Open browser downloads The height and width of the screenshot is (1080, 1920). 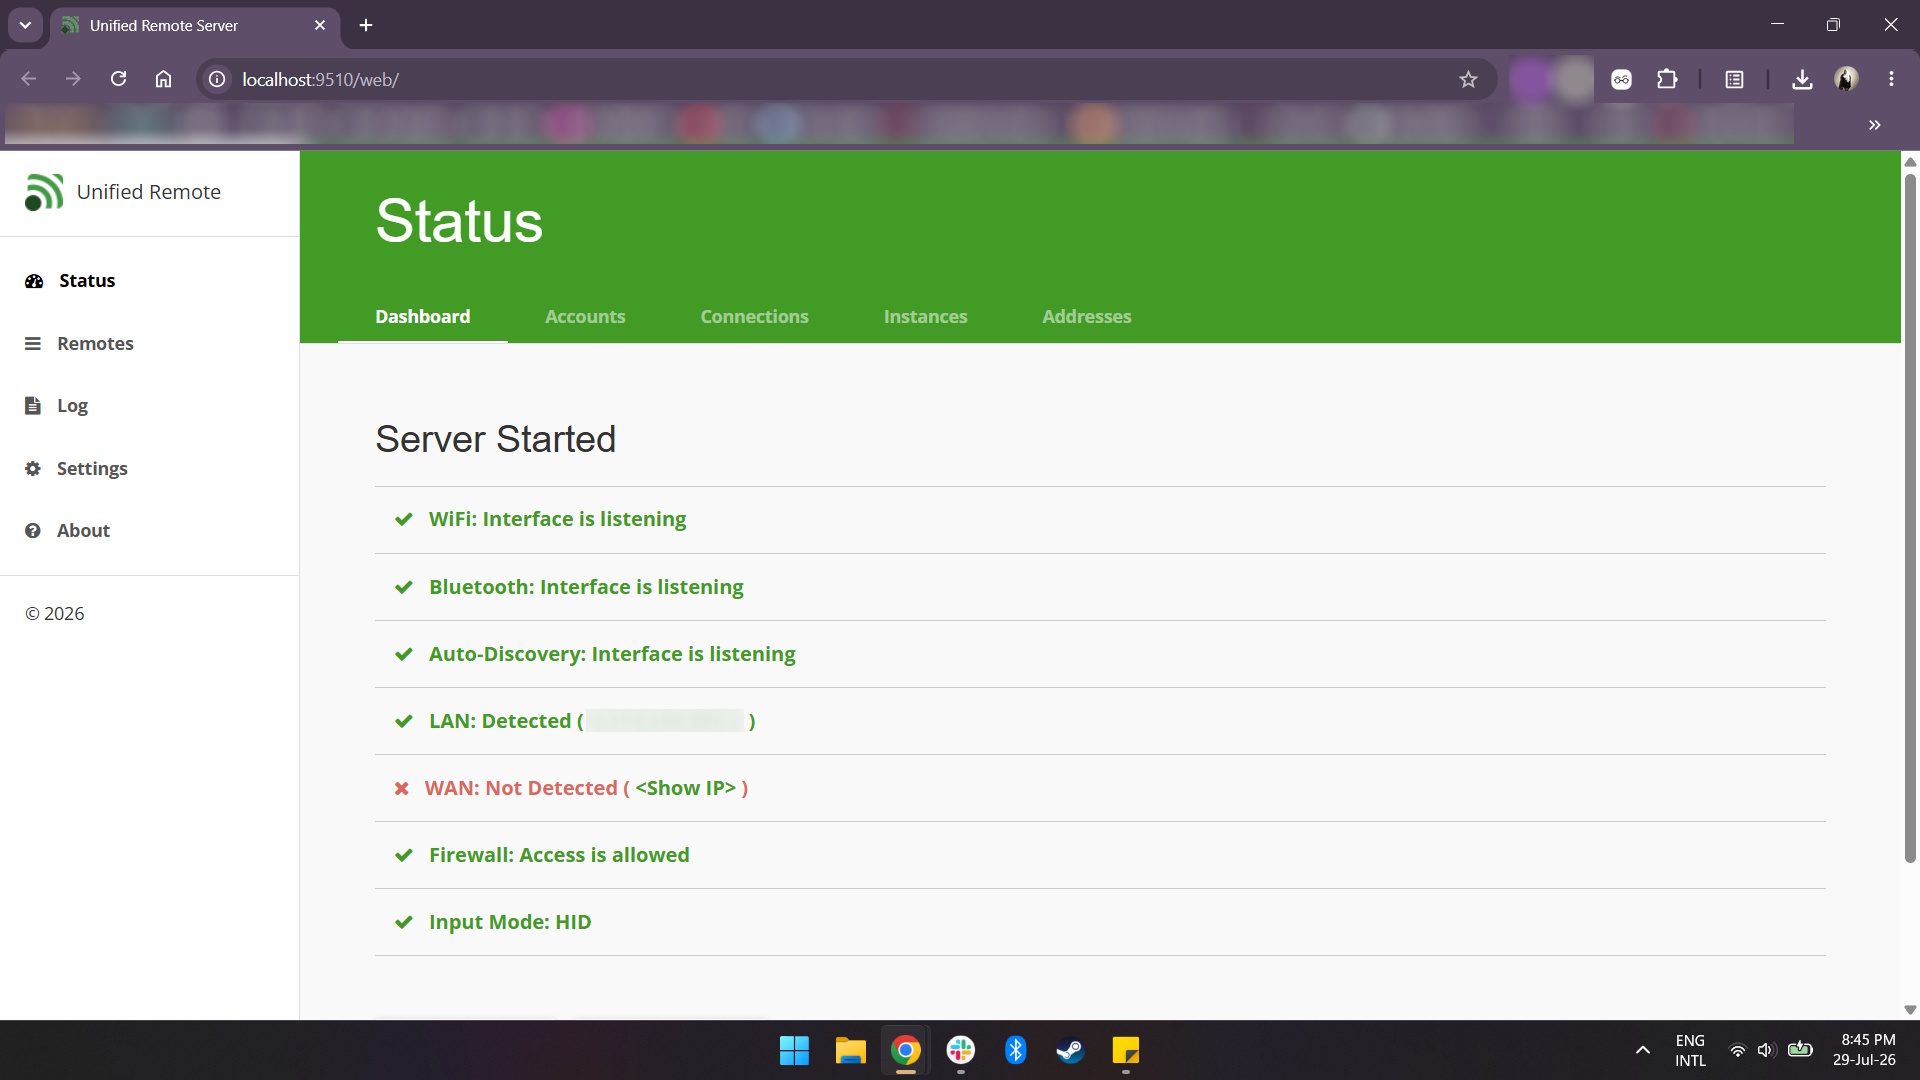pos(1802,79)
